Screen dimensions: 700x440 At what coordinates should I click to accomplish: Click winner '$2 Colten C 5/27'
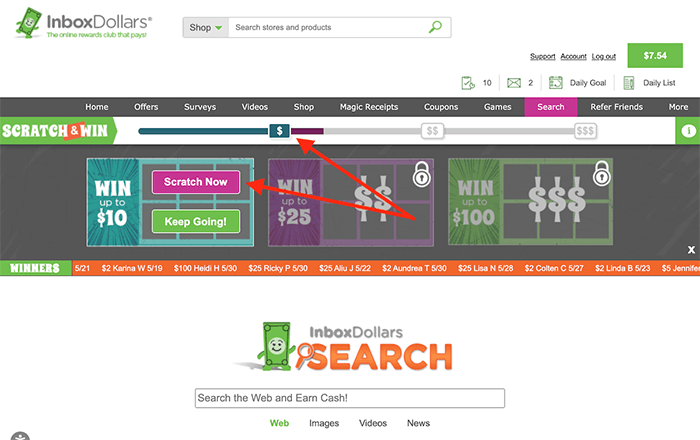[554, 268]
